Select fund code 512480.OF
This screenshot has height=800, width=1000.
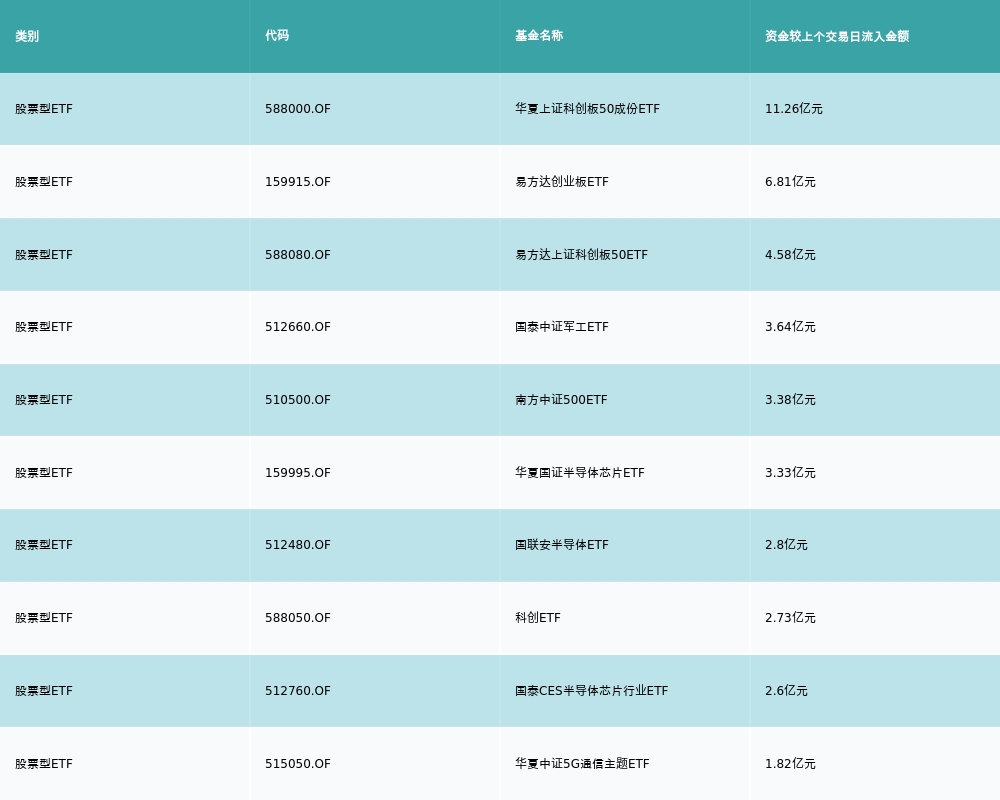pyautogui.click(x=298, y=545)
